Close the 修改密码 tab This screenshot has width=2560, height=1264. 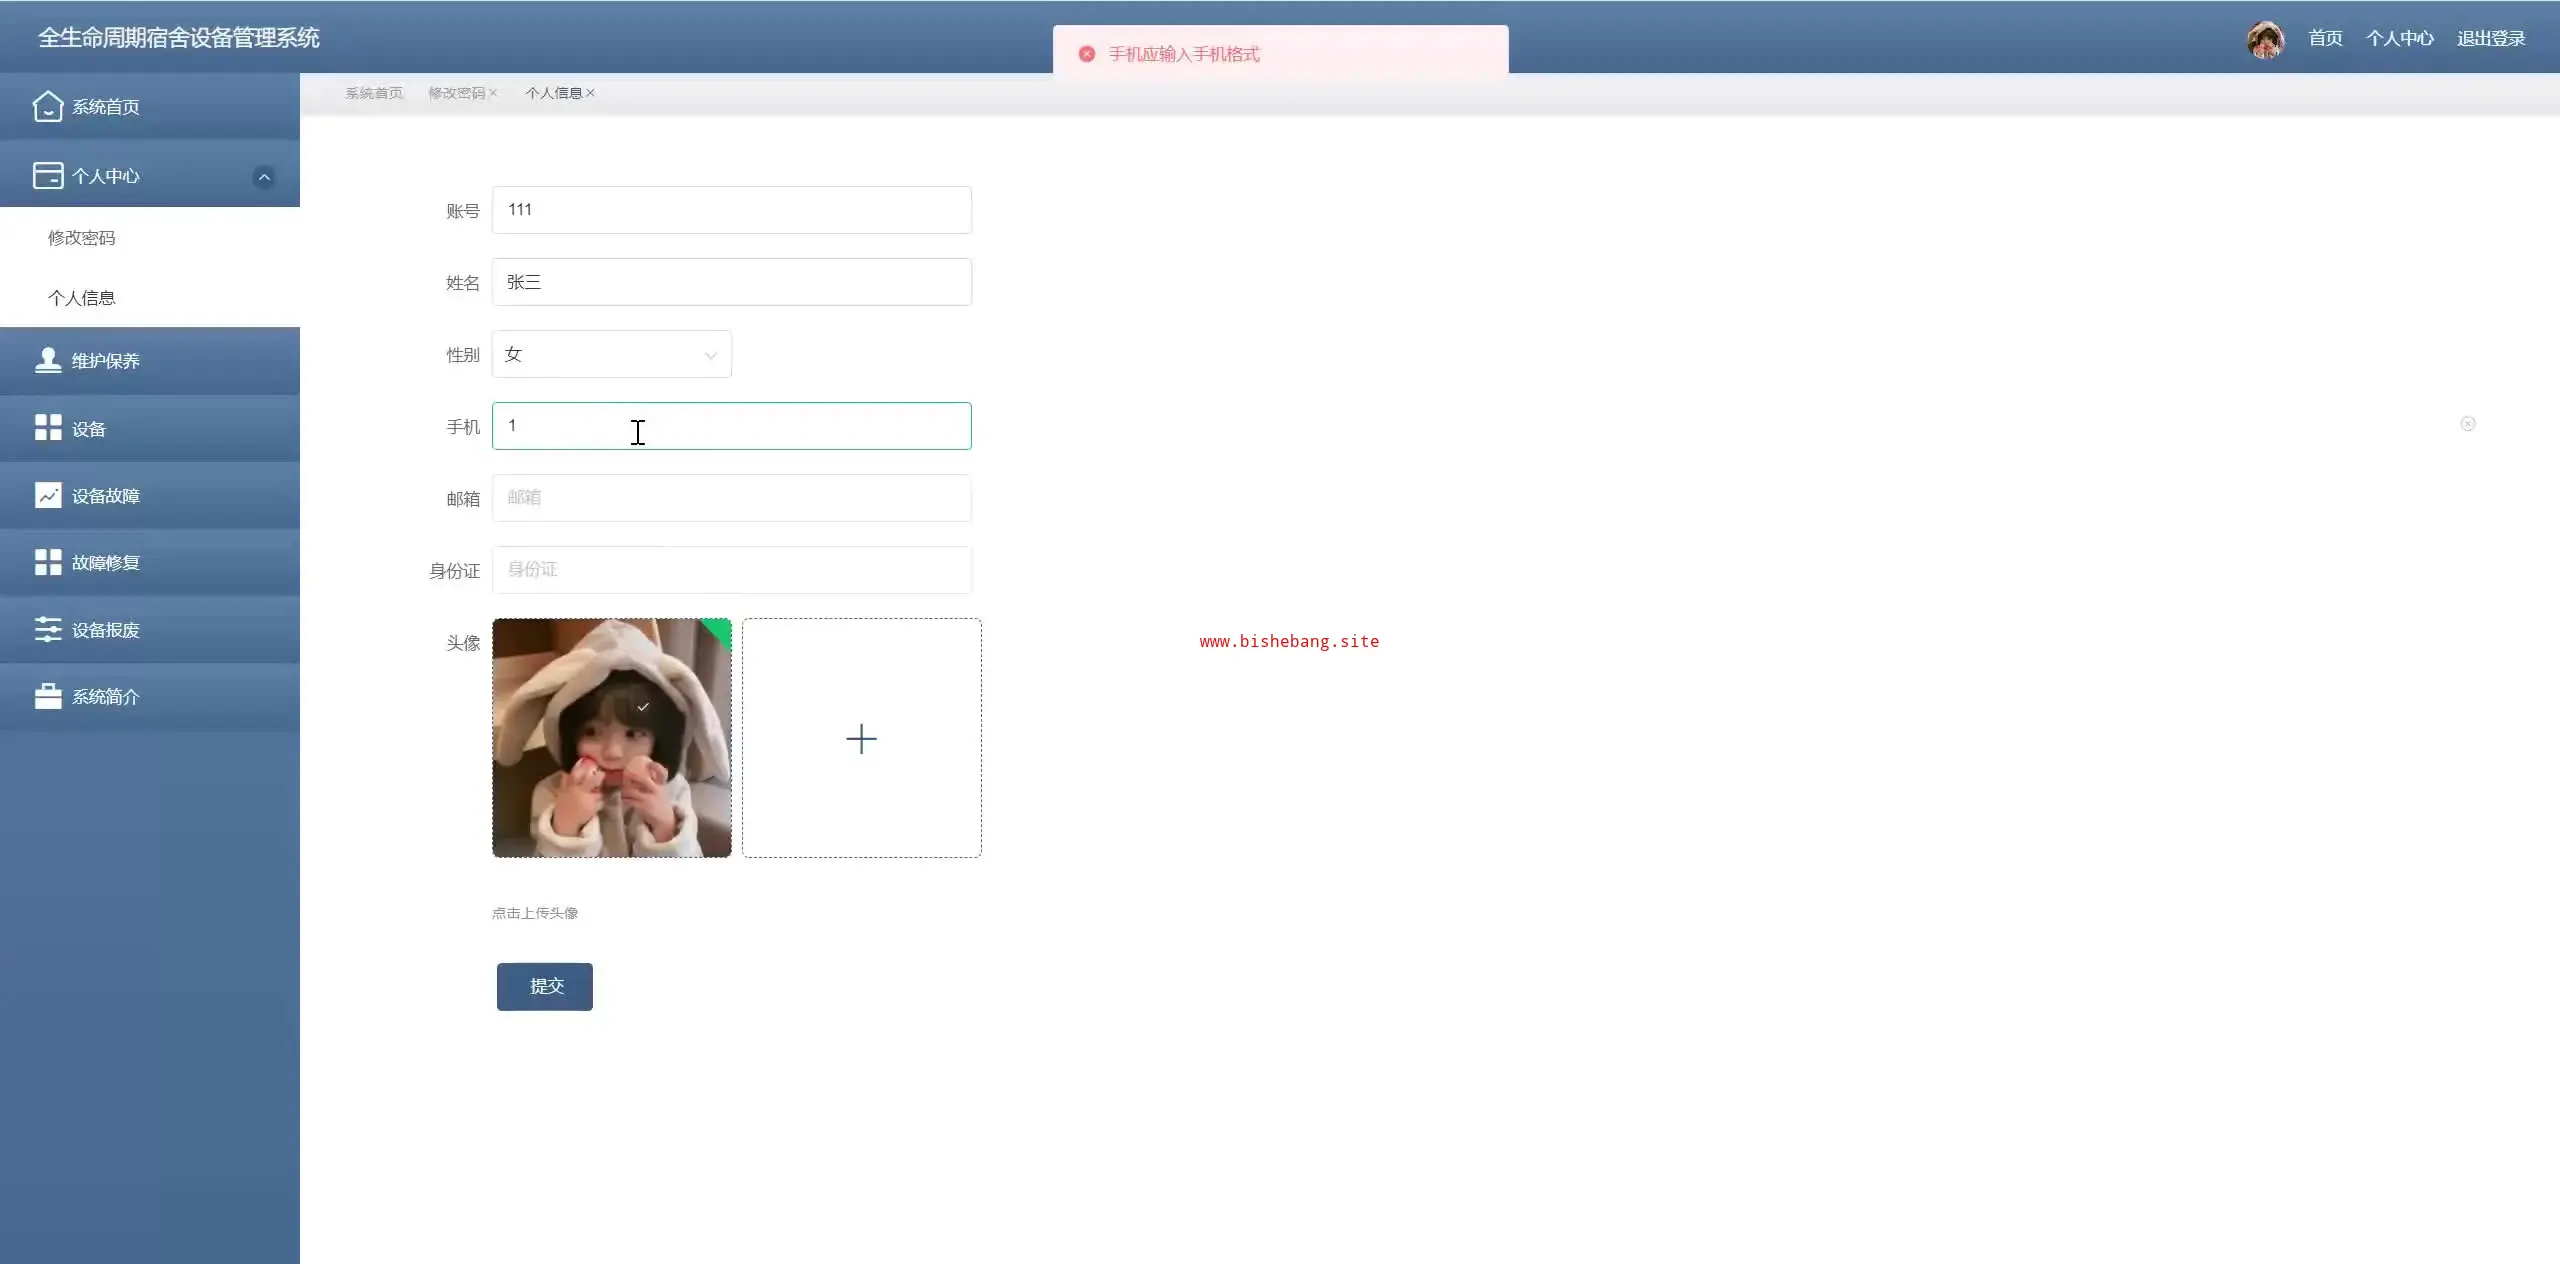tap(493, 93)
